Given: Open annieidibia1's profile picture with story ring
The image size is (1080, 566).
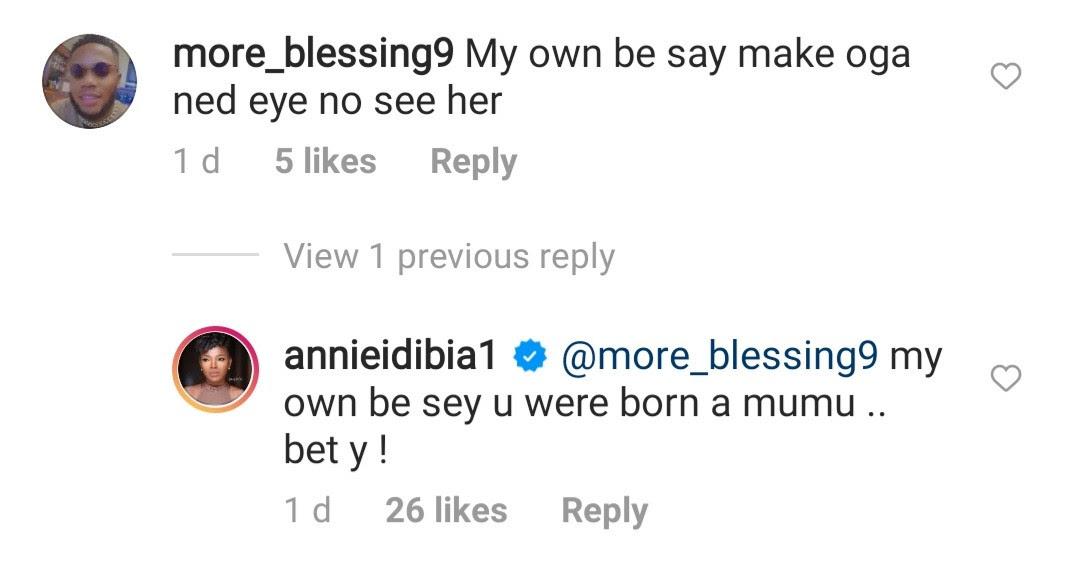Looking at the screenshot, I should click(x=213, y=369).
